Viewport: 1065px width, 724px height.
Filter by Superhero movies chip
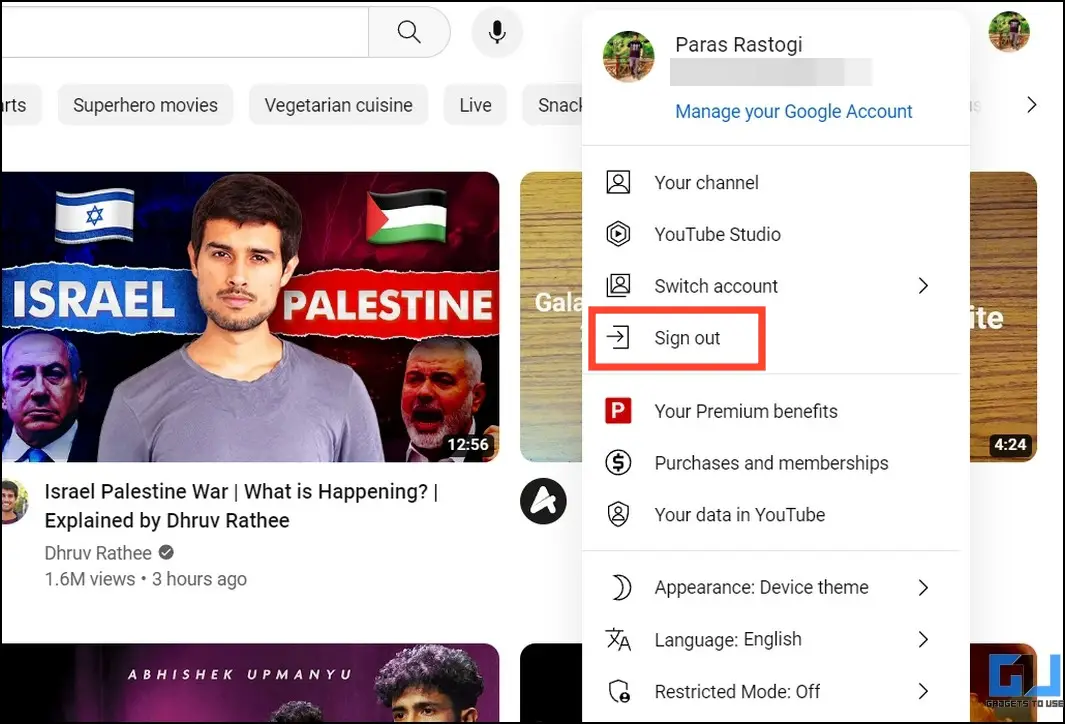click(145, 105)
